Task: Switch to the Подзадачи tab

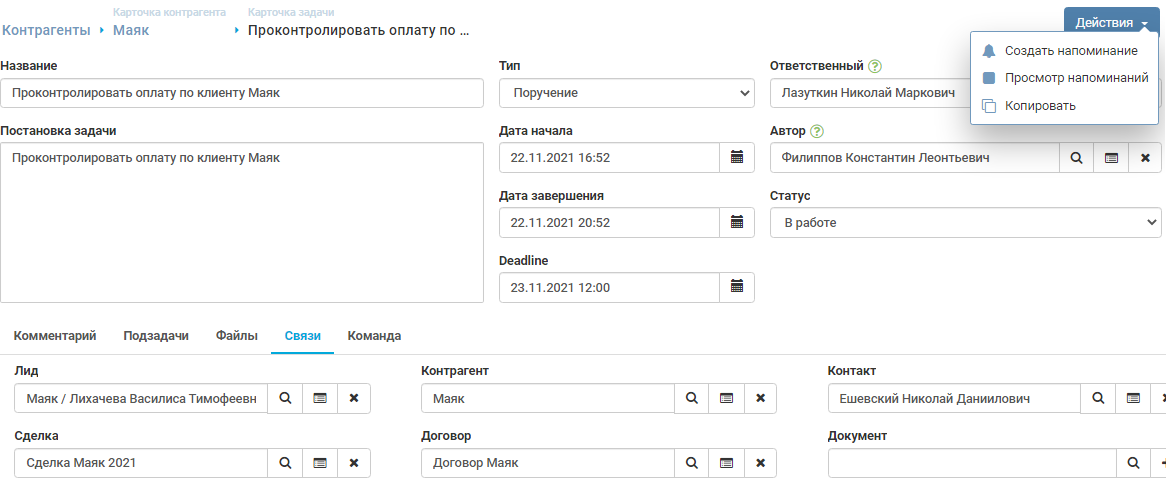Action: point(156,336)
